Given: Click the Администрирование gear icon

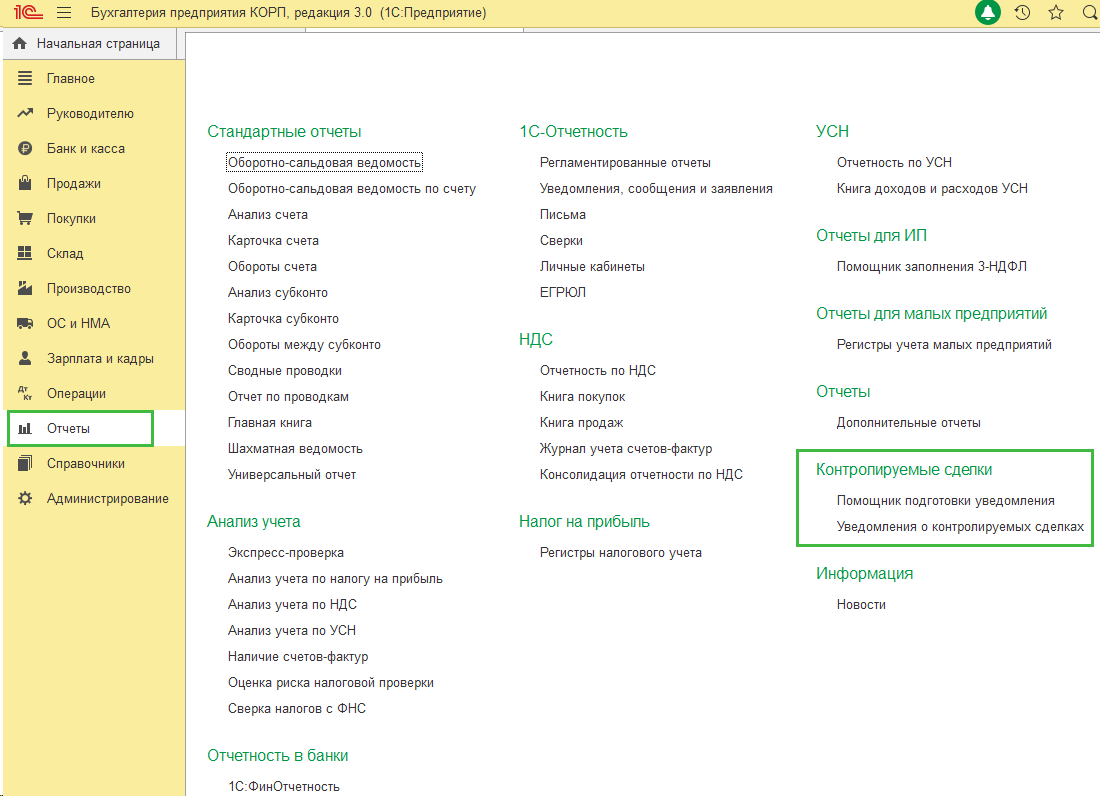Looking at the screenshot, I should click(25, 499).
